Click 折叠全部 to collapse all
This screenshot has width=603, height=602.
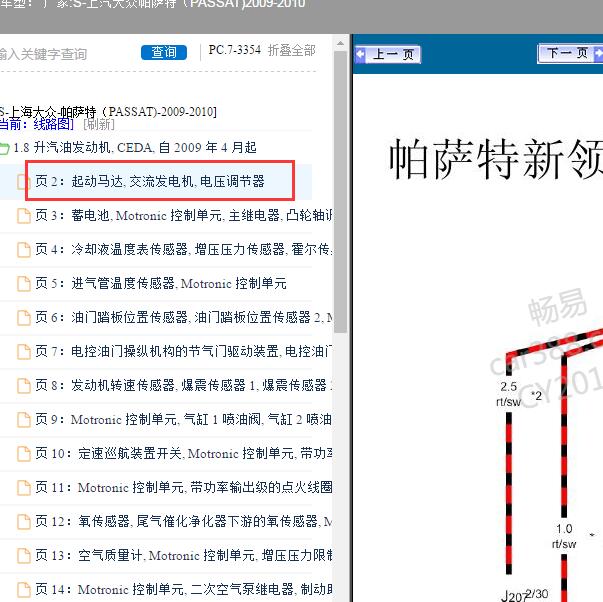click(292, 50)
